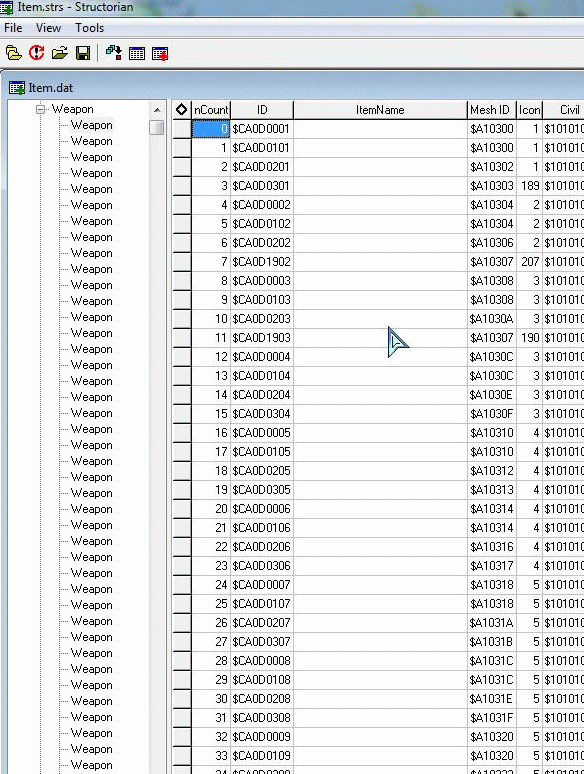Click the red reload warning toolbar icon

37,53
